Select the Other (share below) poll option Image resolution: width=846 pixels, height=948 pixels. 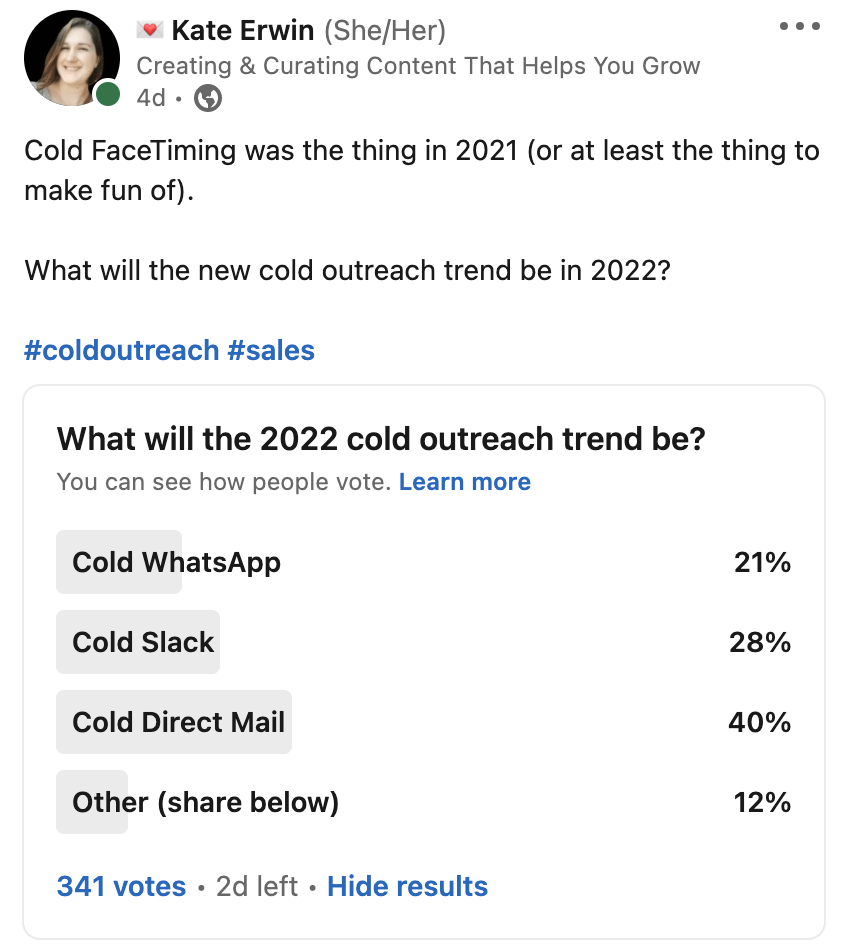coord(205,802)
